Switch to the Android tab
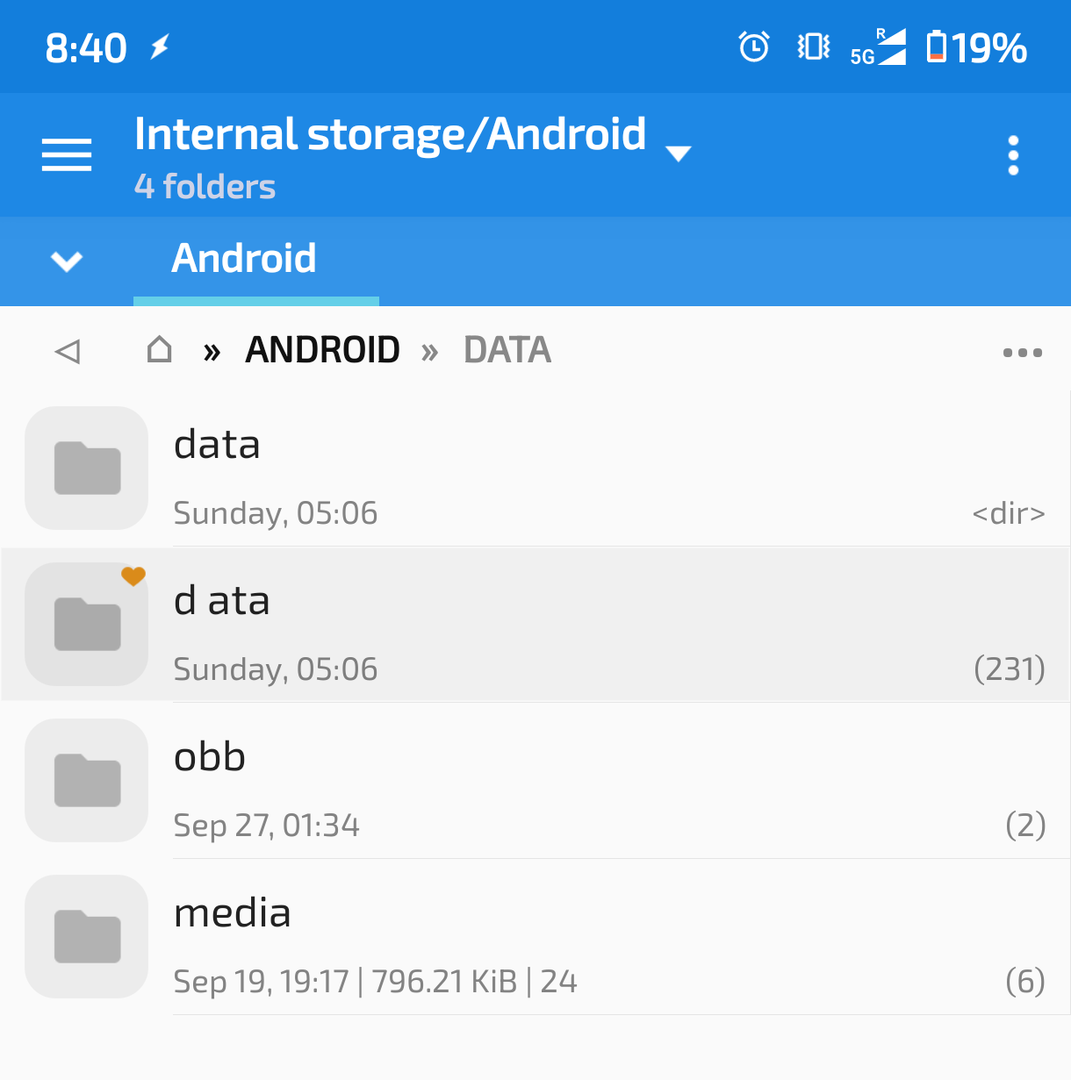1071x1080 pixels. [x=245, y=259]
